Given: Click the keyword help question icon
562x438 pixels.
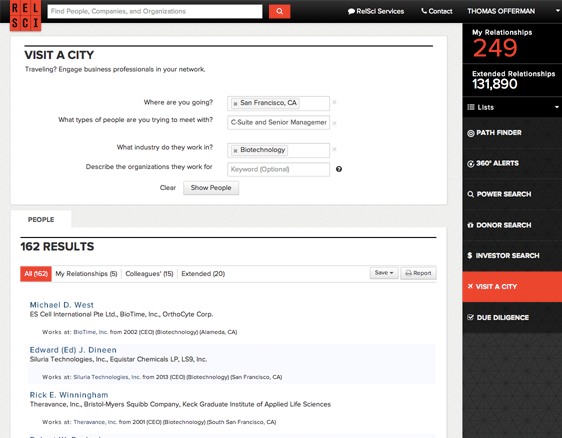Looking at the screenshot, I should coord(339,169).
